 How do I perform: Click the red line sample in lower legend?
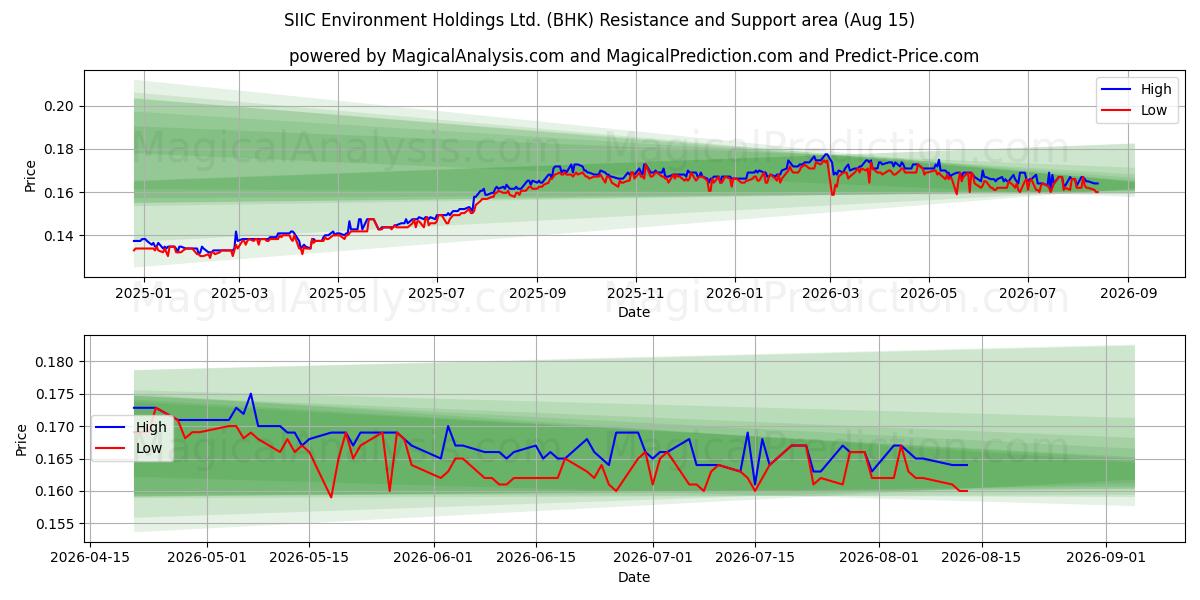click(x=112, y=449)
